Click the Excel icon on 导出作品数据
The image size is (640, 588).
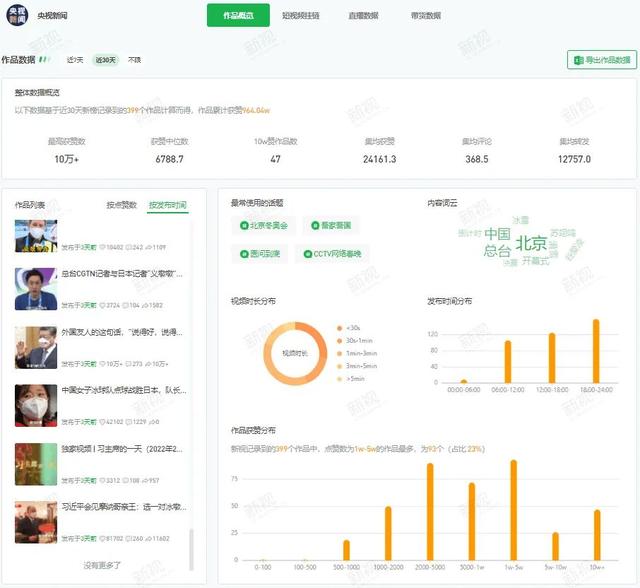pos(578,61)
